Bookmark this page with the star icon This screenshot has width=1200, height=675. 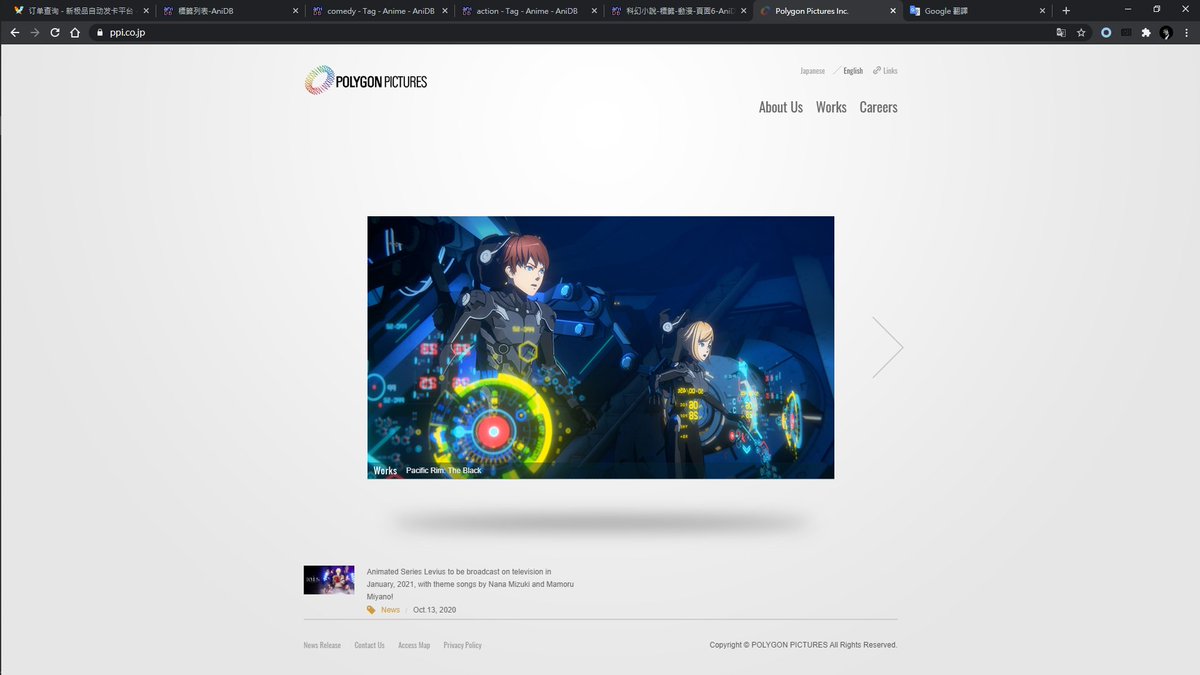click(1081, 32)
